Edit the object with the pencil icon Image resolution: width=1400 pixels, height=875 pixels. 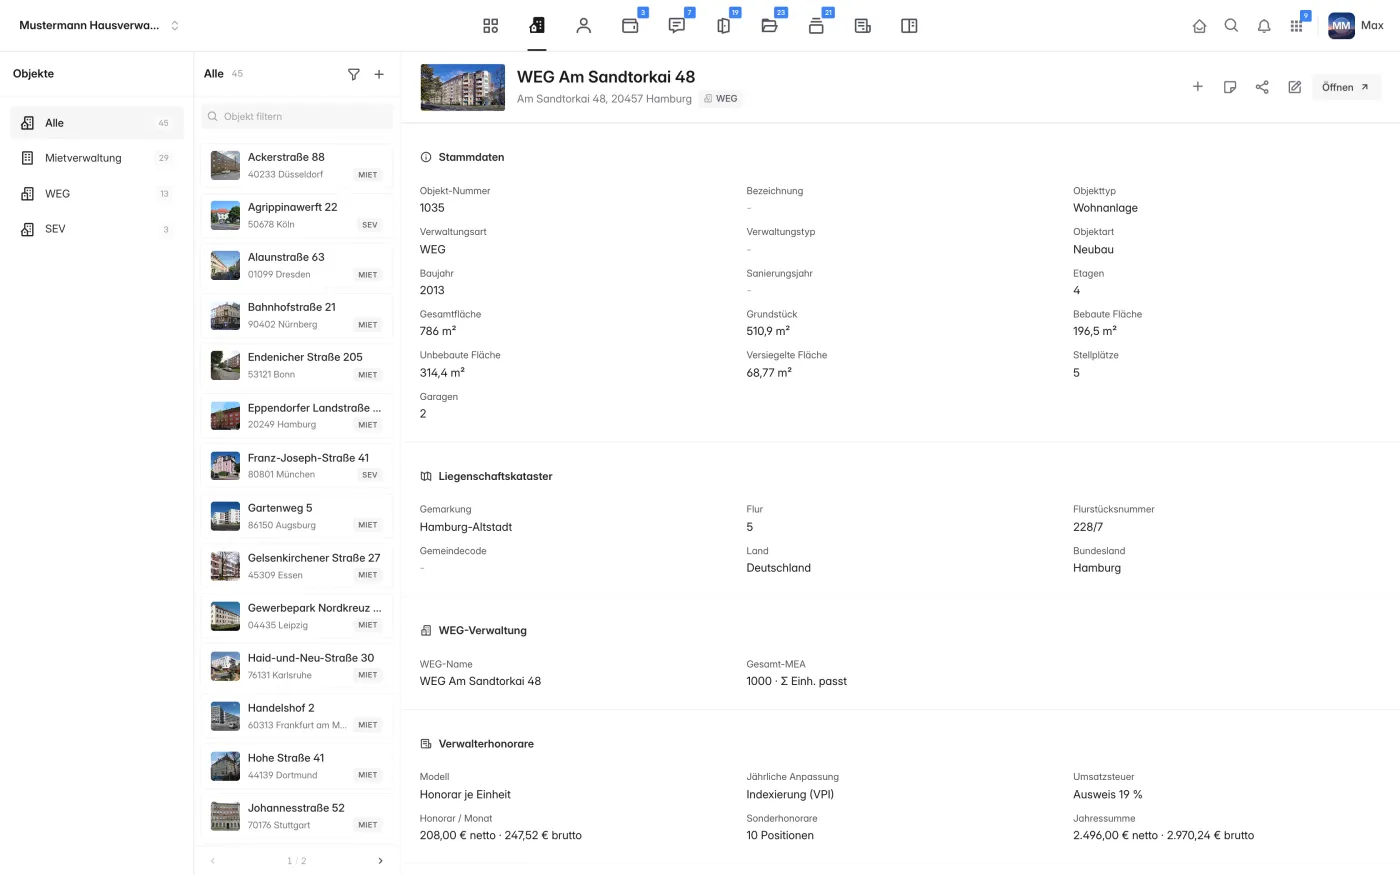point(1294,87)
